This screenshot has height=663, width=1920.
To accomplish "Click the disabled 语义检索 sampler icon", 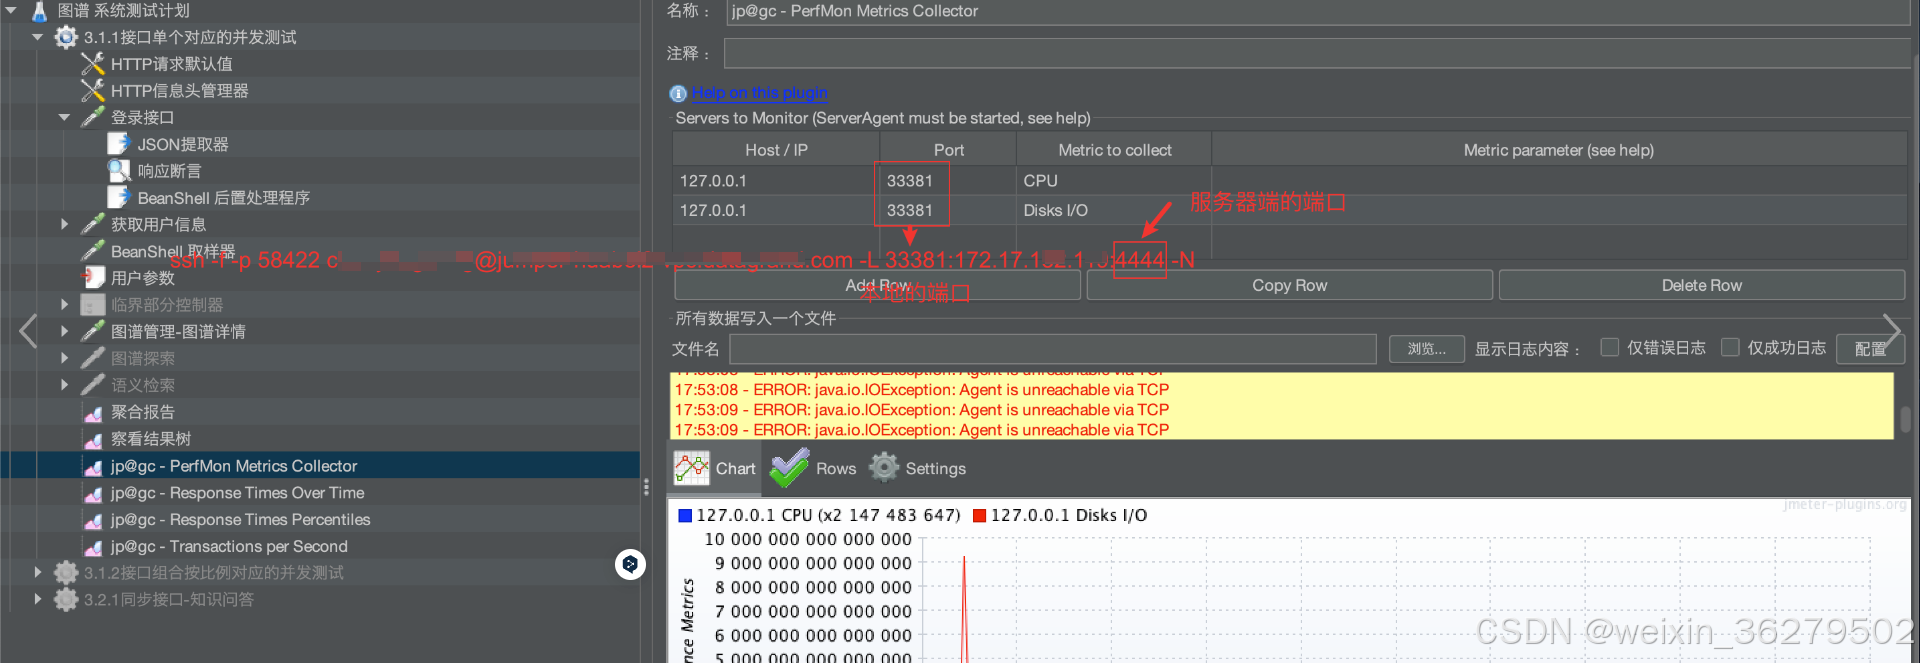I will click(93, 385).
